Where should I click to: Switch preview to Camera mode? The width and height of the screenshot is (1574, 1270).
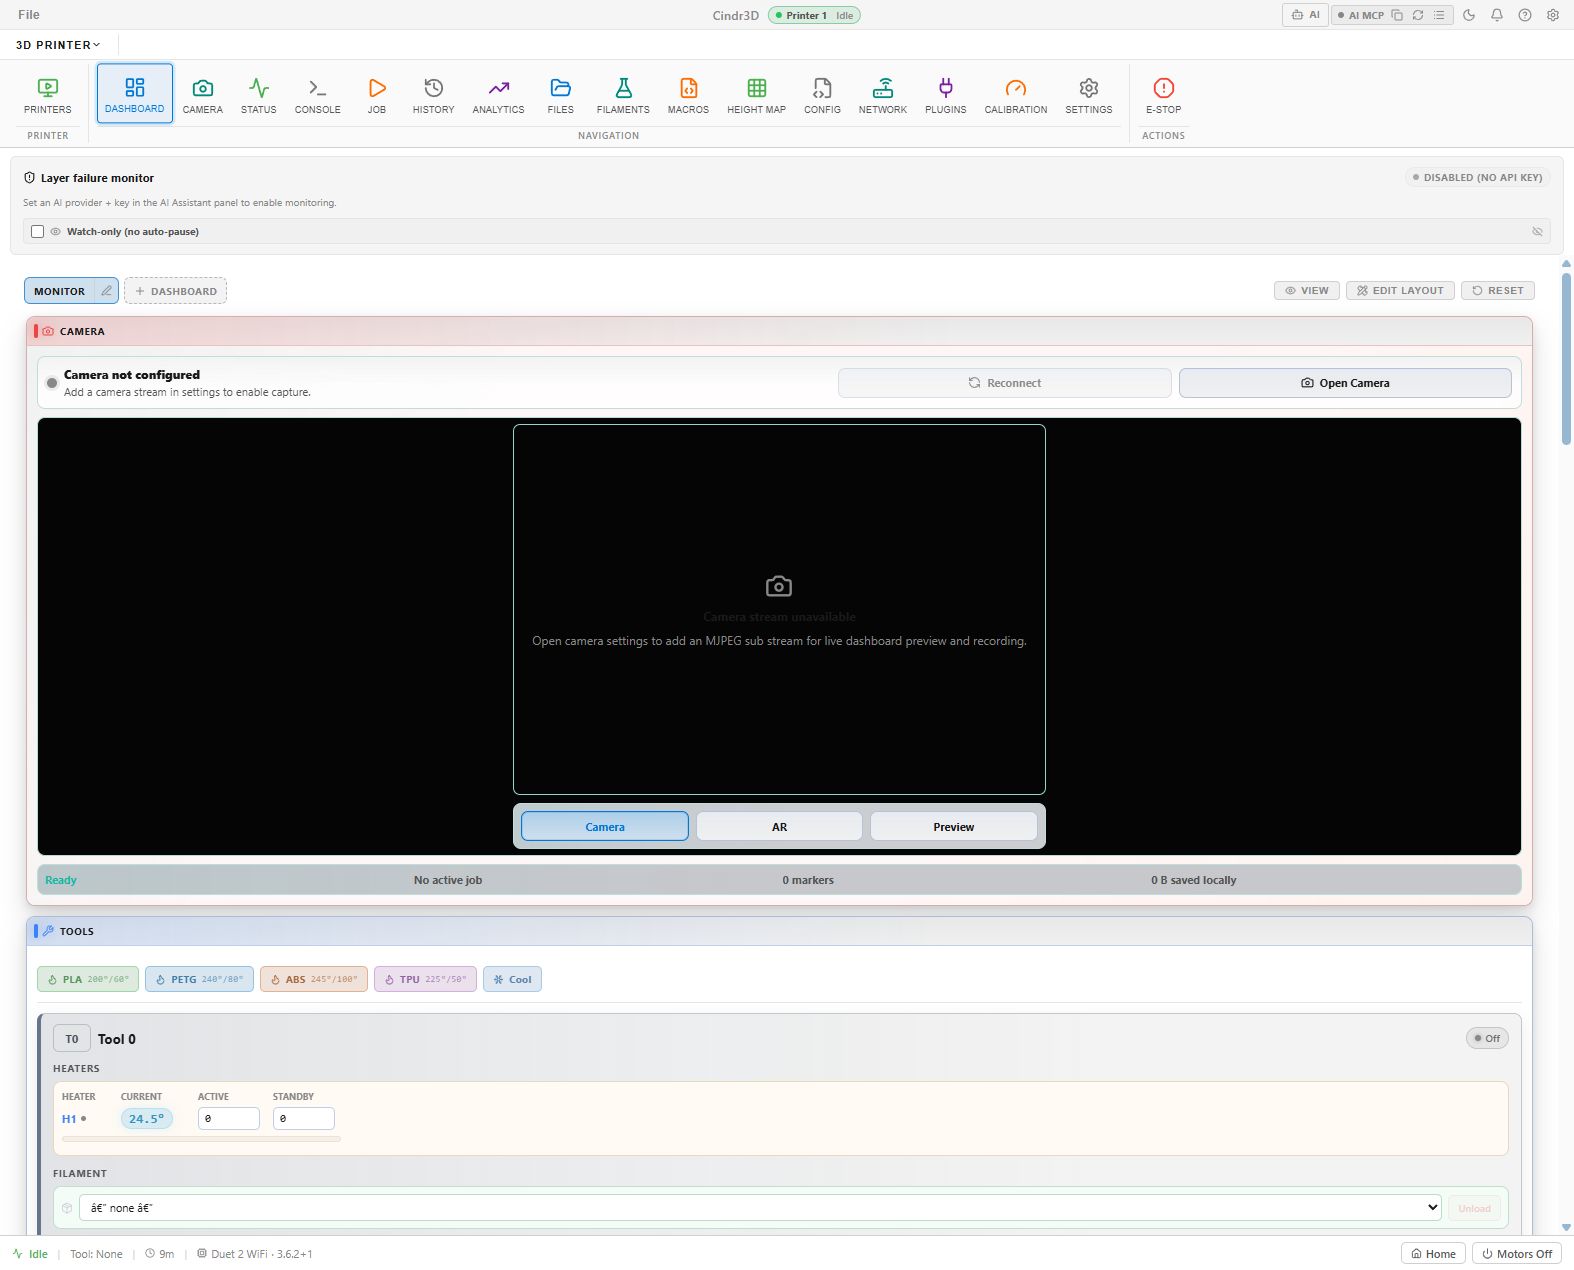[x=605, y=826]
